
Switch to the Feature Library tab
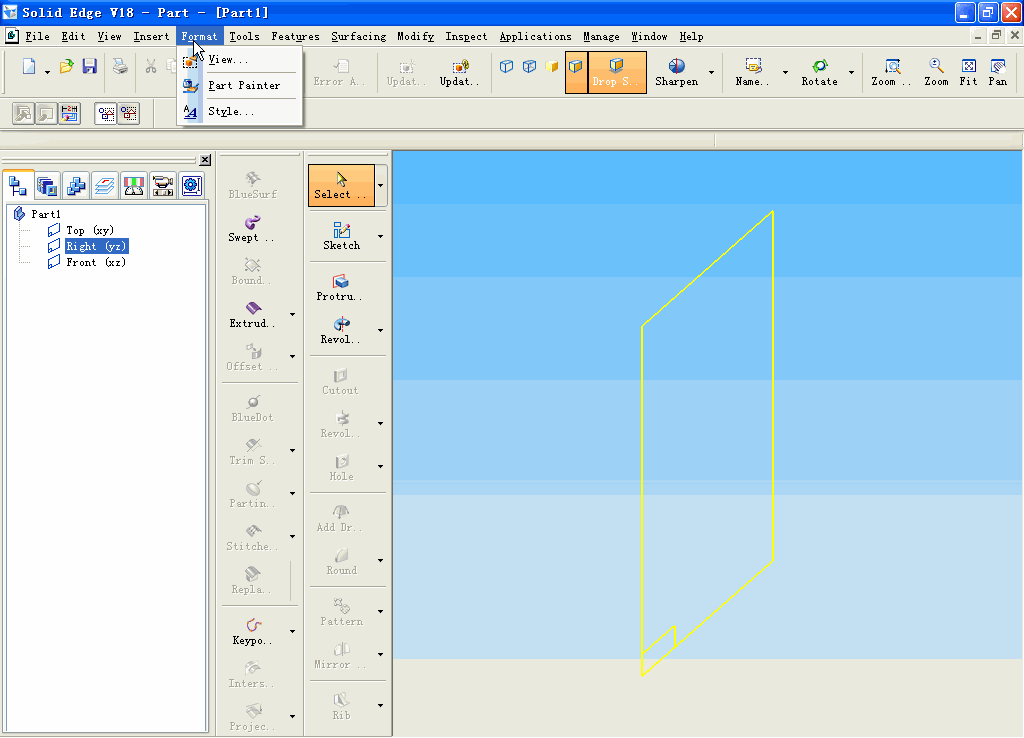click(x=47, y=186)
